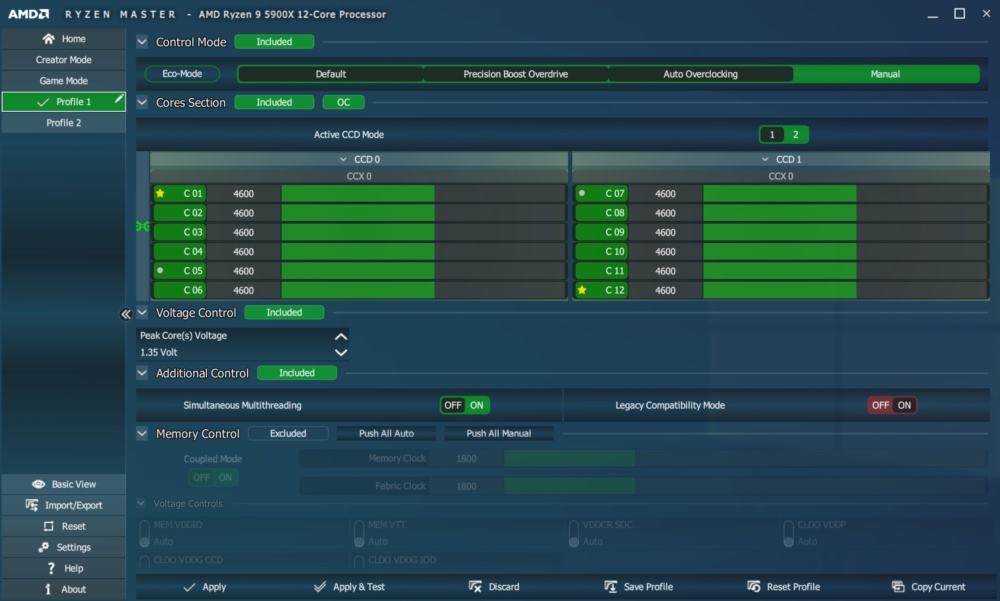The width and height of the screenshot is (1000, 601).
Task: Go to the Home page
Action: pyautogui.click(x=63, y=39)
